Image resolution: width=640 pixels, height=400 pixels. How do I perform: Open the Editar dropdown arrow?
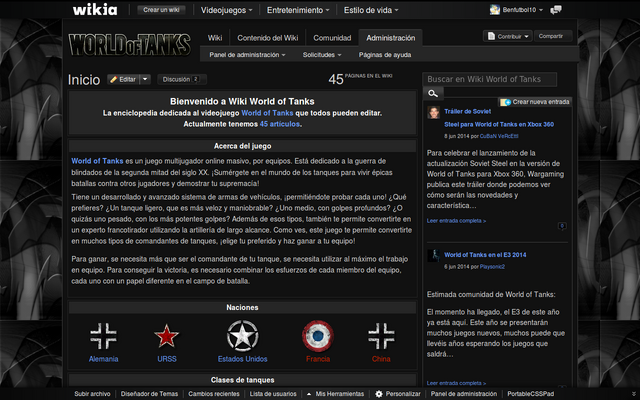[145, 79]
